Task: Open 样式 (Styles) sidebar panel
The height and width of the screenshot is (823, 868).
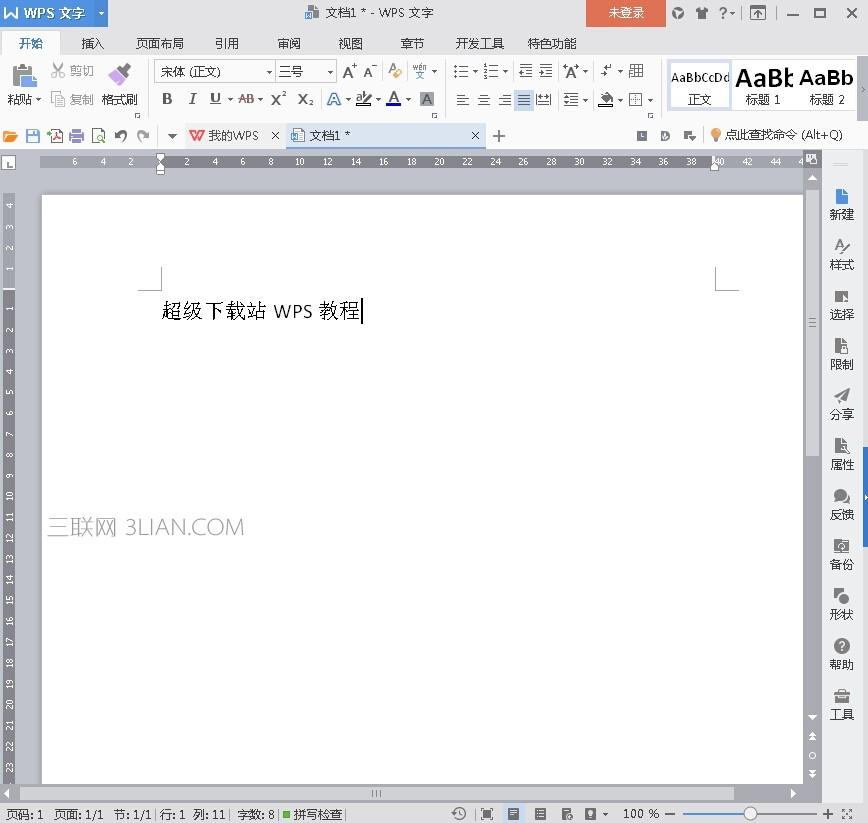Action: pyautogui.click(x=841, y=254)
